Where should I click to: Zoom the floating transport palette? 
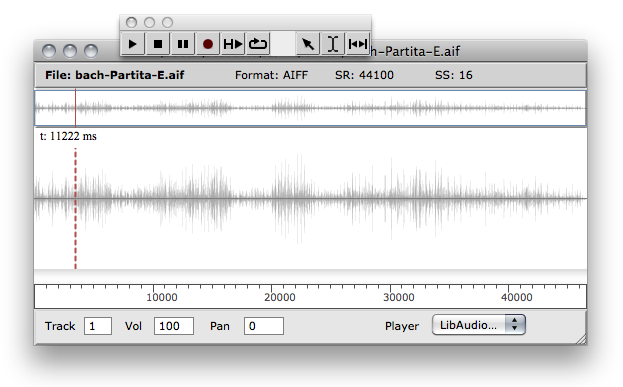tap(167, 23)
